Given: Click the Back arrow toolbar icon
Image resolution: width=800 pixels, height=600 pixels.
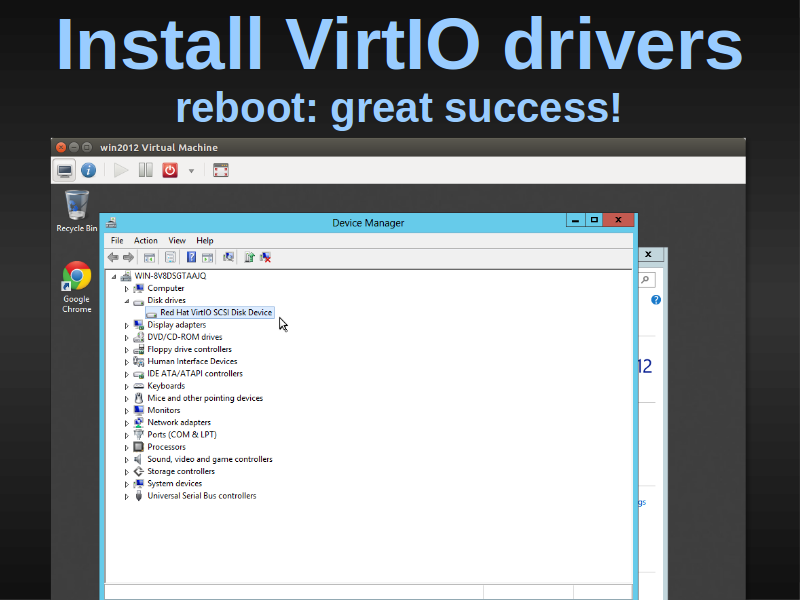Looking at the screenshot, I should 113,258.
